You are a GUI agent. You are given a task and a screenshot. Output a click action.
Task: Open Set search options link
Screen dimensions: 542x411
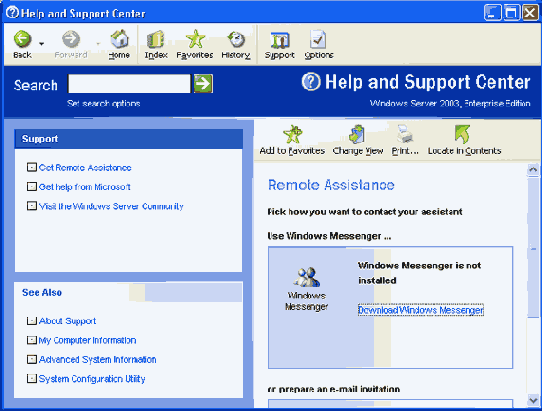tap(104, 103)
